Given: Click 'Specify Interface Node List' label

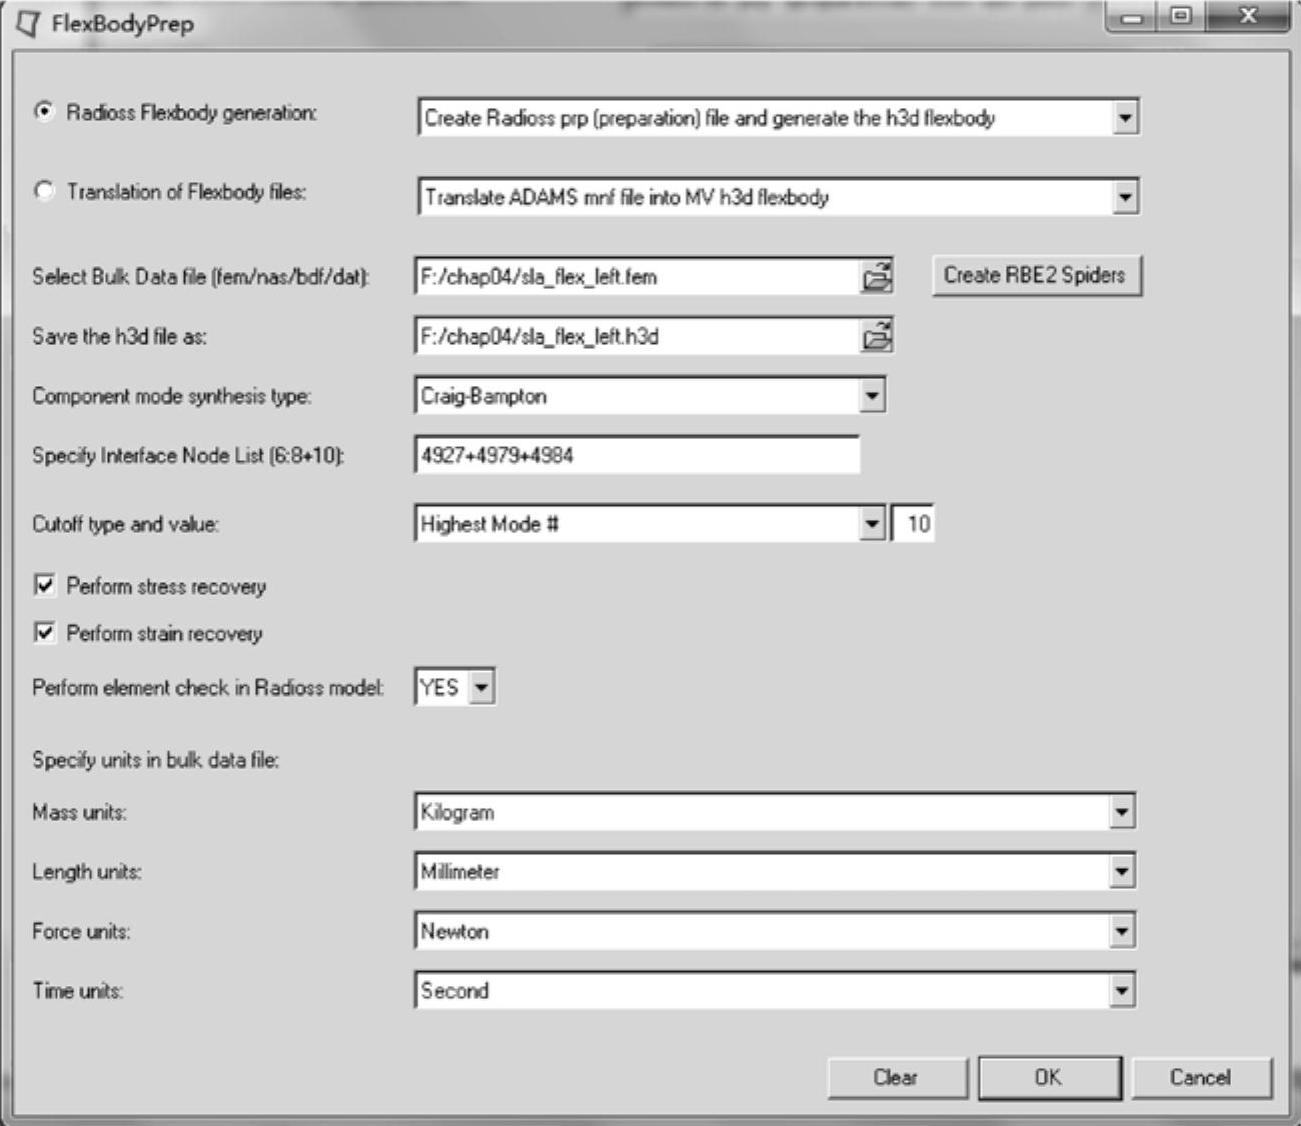Looking at the screenshot, I should 188,456.
